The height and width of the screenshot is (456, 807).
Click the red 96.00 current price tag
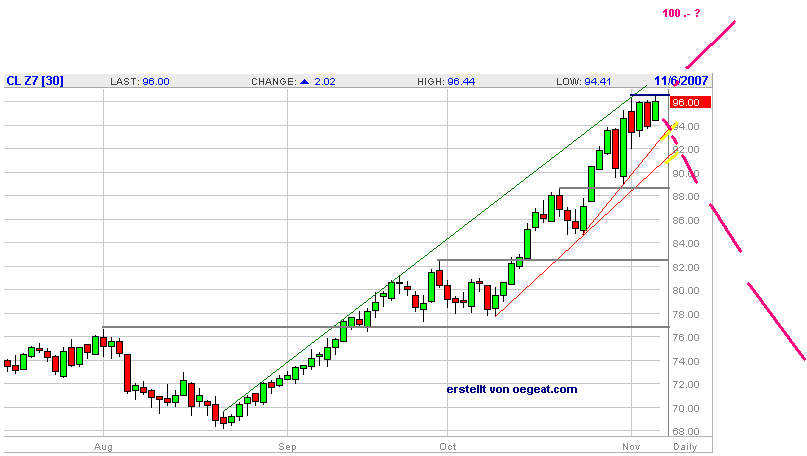[x=690, y=102]
